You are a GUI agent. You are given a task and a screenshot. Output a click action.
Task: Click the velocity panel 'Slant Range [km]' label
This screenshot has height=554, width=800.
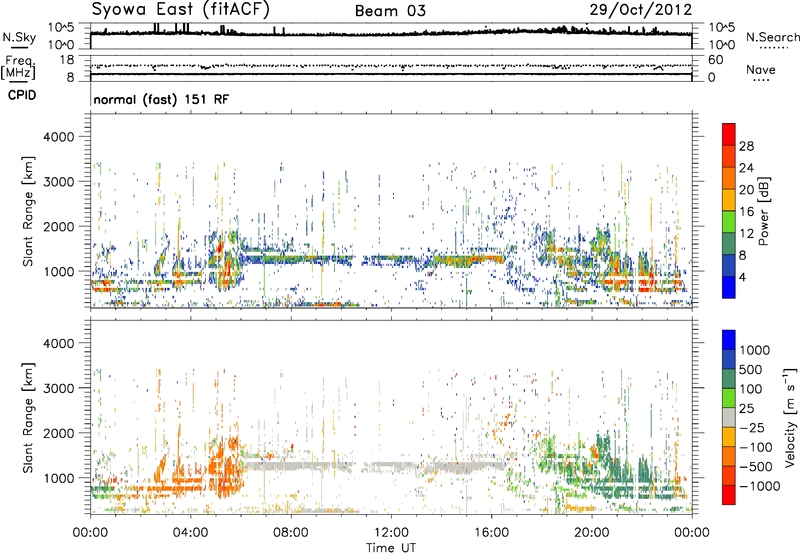point(28,417)
